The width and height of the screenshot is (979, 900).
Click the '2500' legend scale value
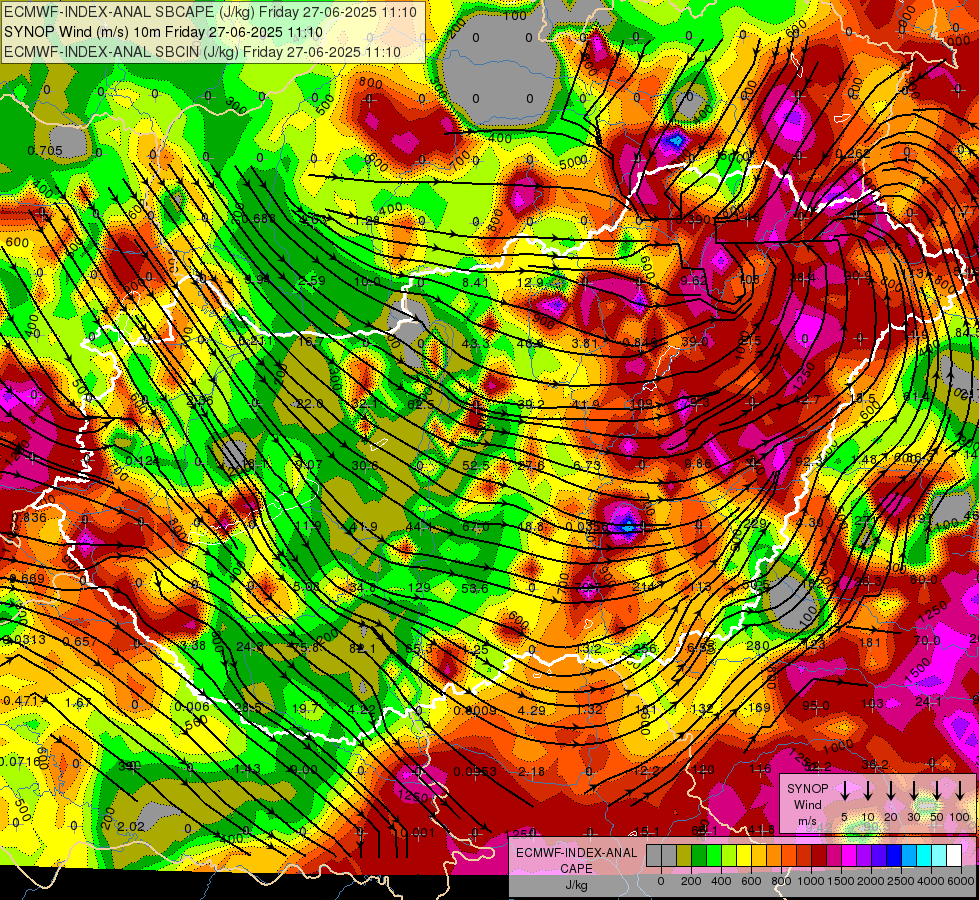900,881
